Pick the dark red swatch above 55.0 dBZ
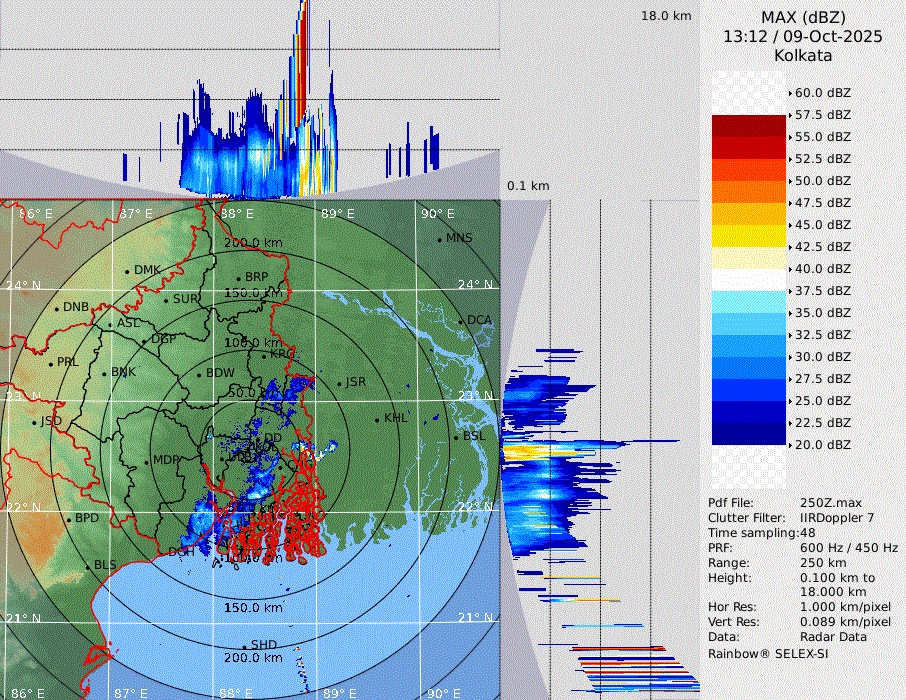The image size is (906, 700). (x=748, y=126)
